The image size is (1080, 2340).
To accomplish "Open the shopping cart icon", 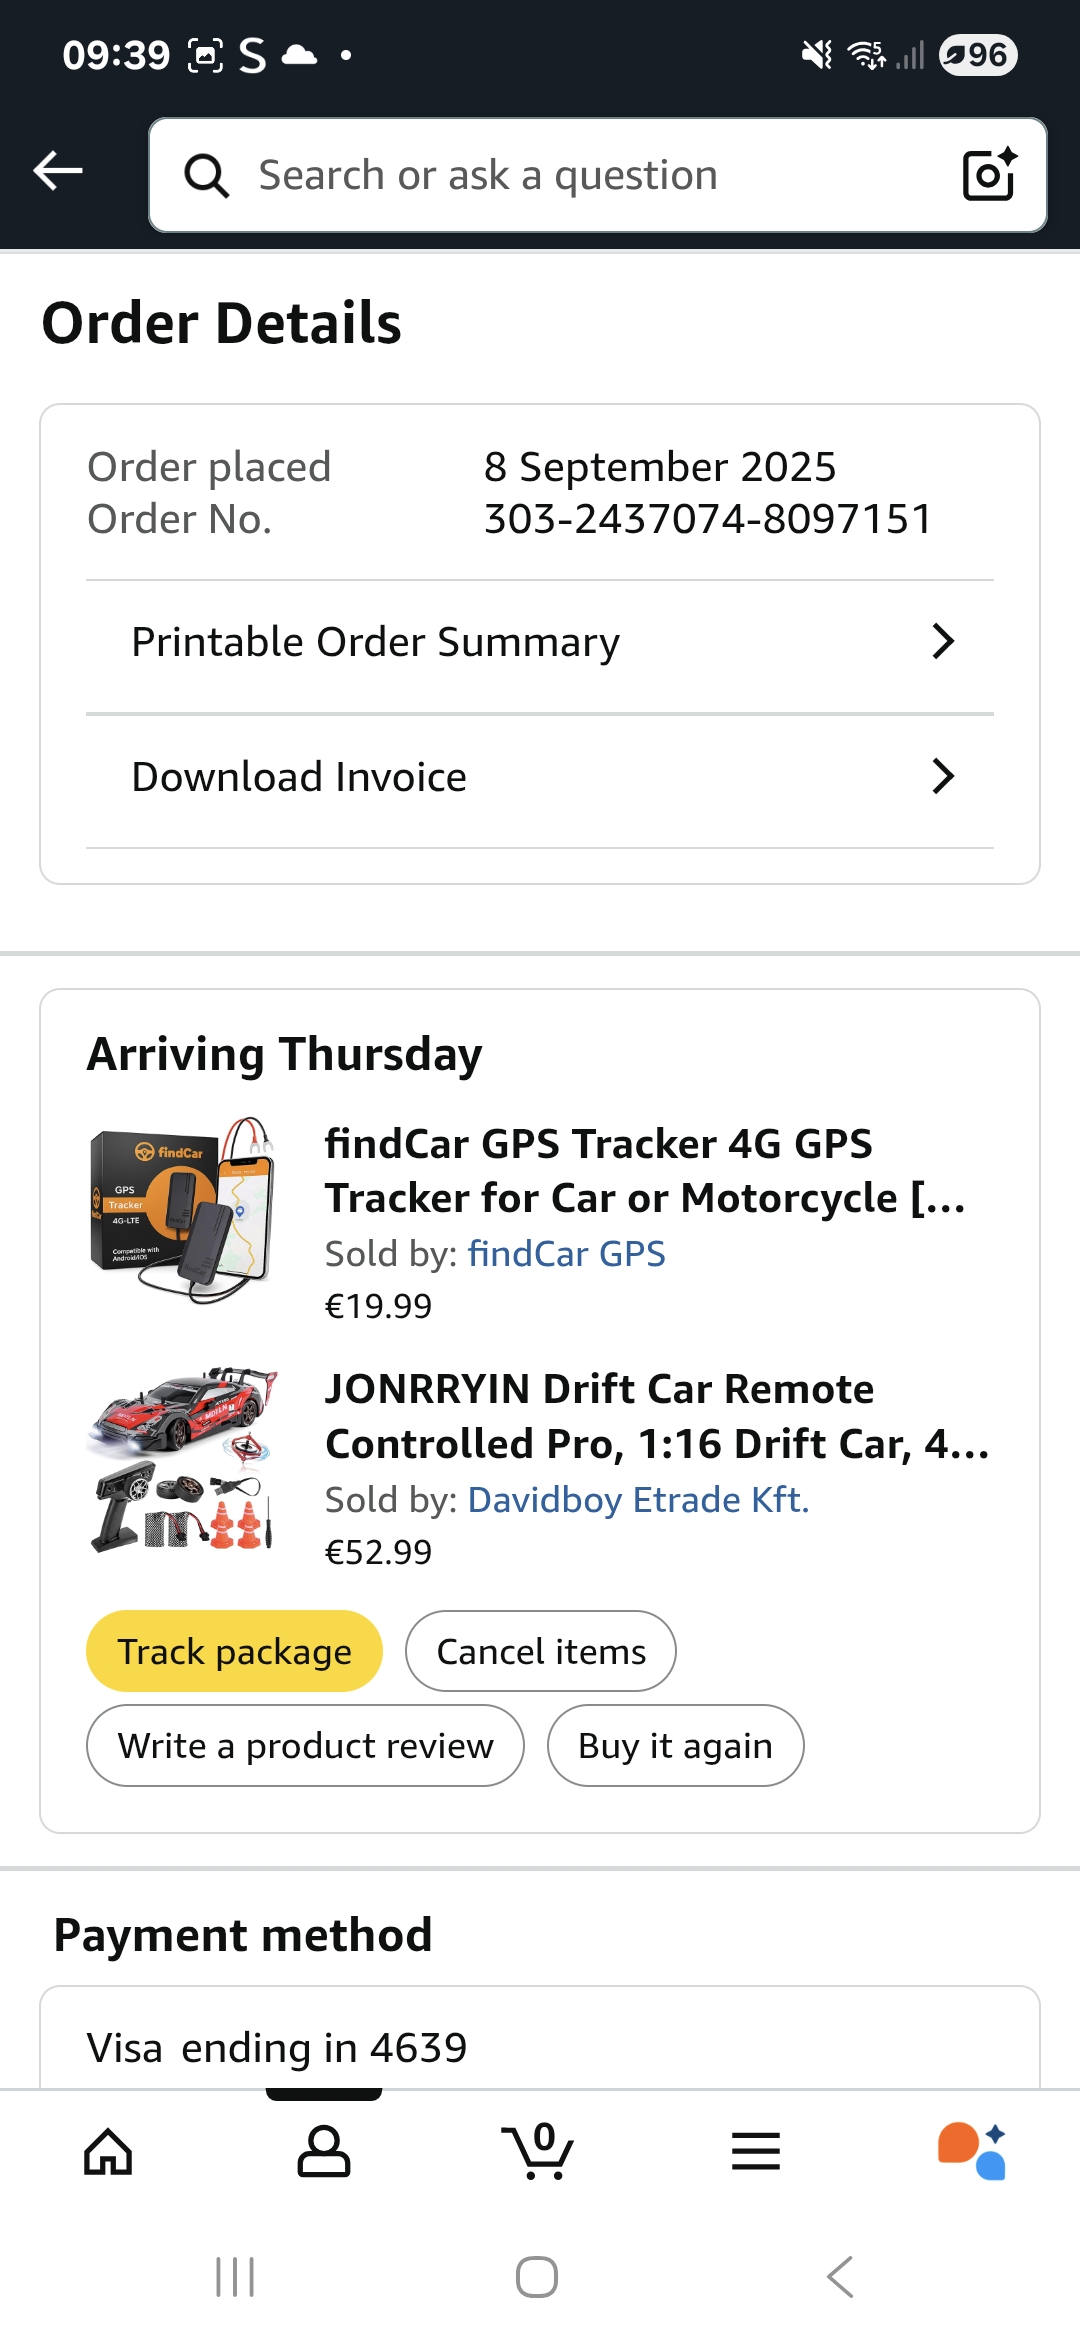I will (539, 2151).
